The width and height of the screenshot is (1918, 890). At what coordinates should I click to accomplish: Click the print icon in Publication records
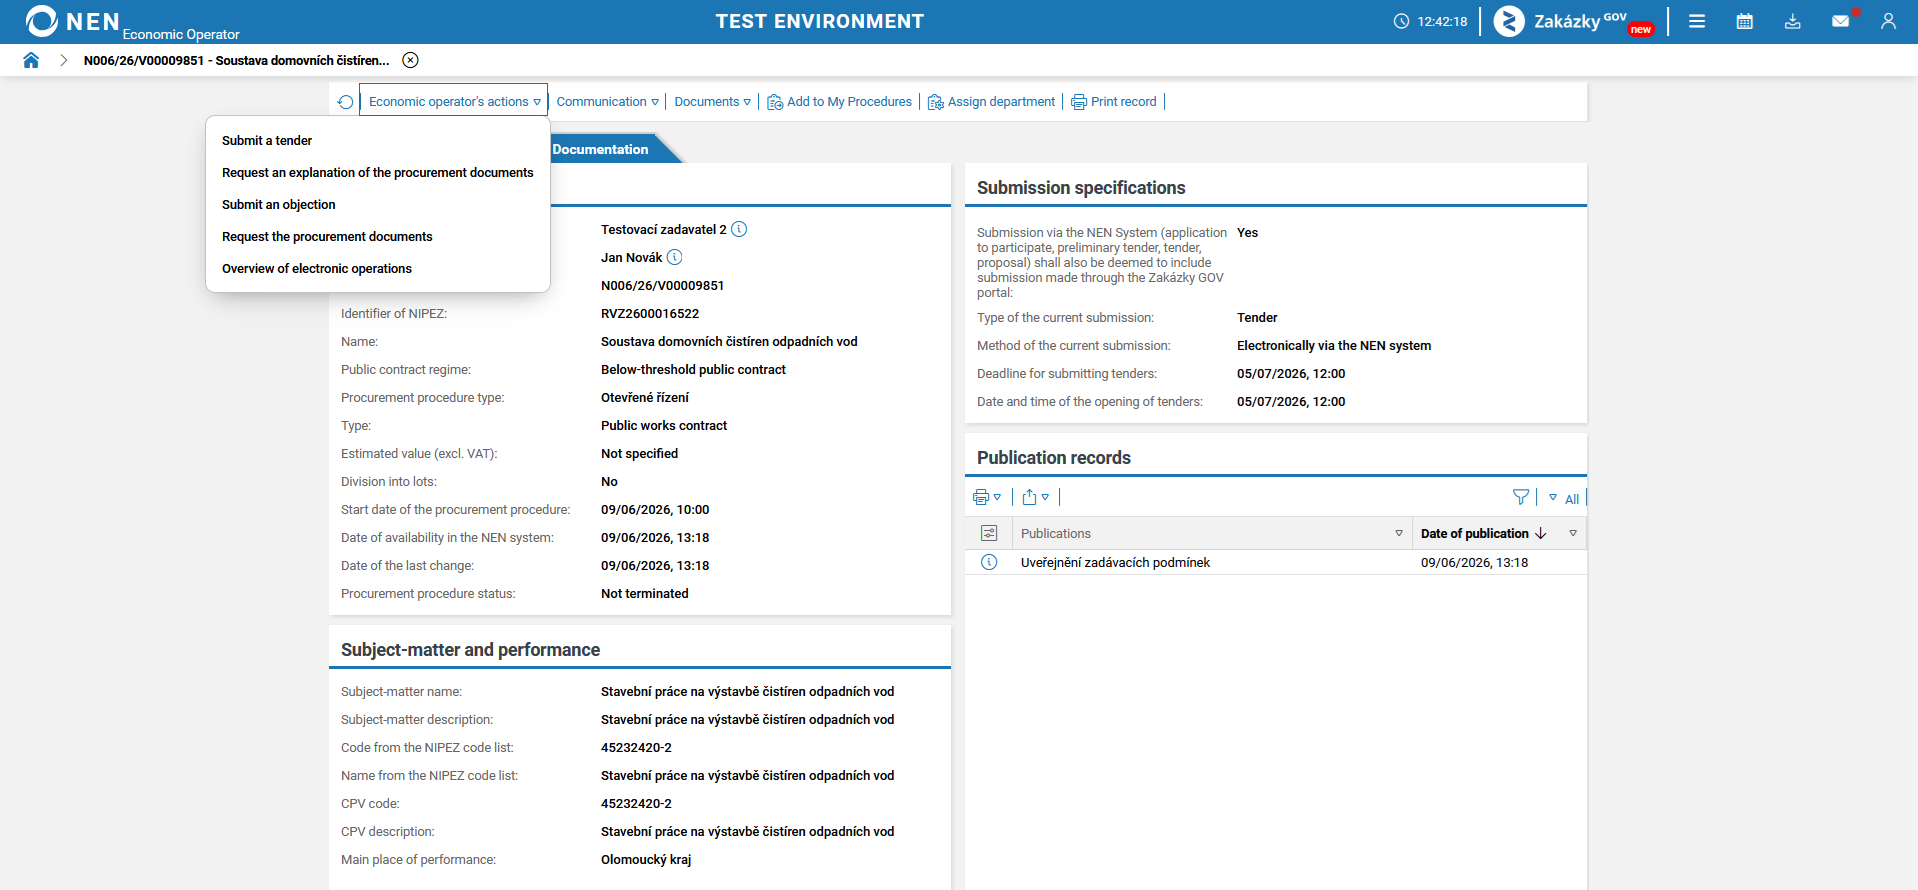(x=981, y=497)
